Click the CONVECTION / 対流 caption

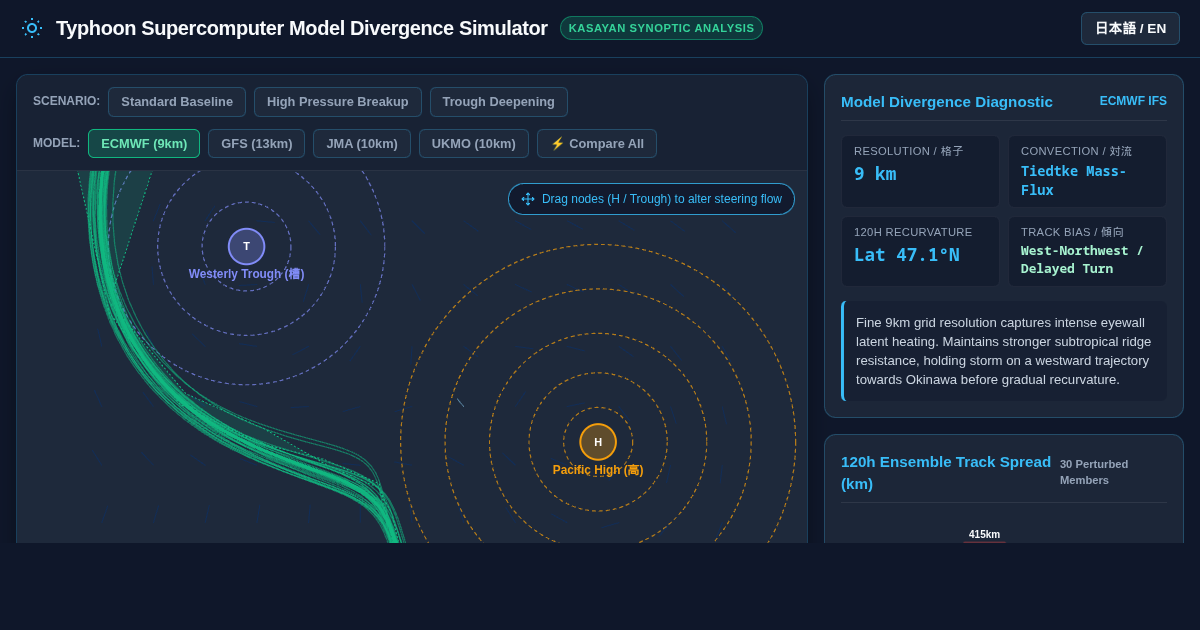point(1077,151)
